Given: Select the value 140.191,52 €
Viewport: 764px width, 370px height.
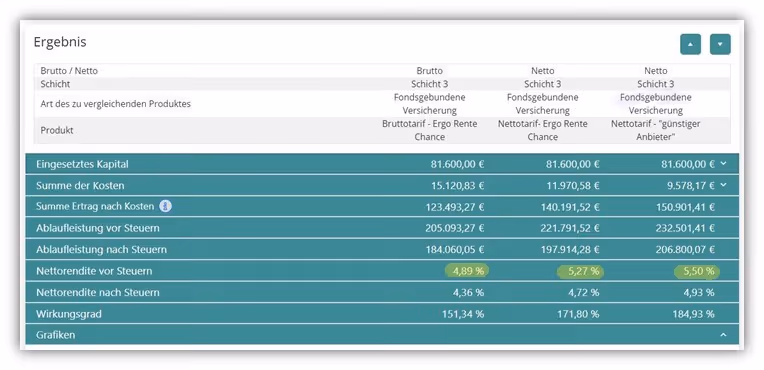Looking at the screenshot, I should 570,207.
